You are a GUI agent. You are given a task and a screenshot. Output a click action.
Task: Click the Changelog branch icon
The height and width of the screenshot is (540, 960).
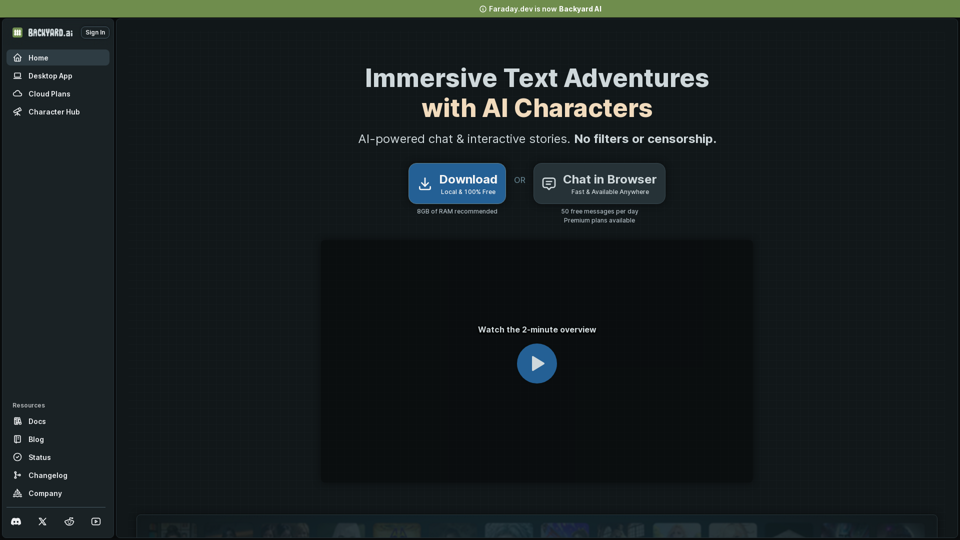point(17,475)
